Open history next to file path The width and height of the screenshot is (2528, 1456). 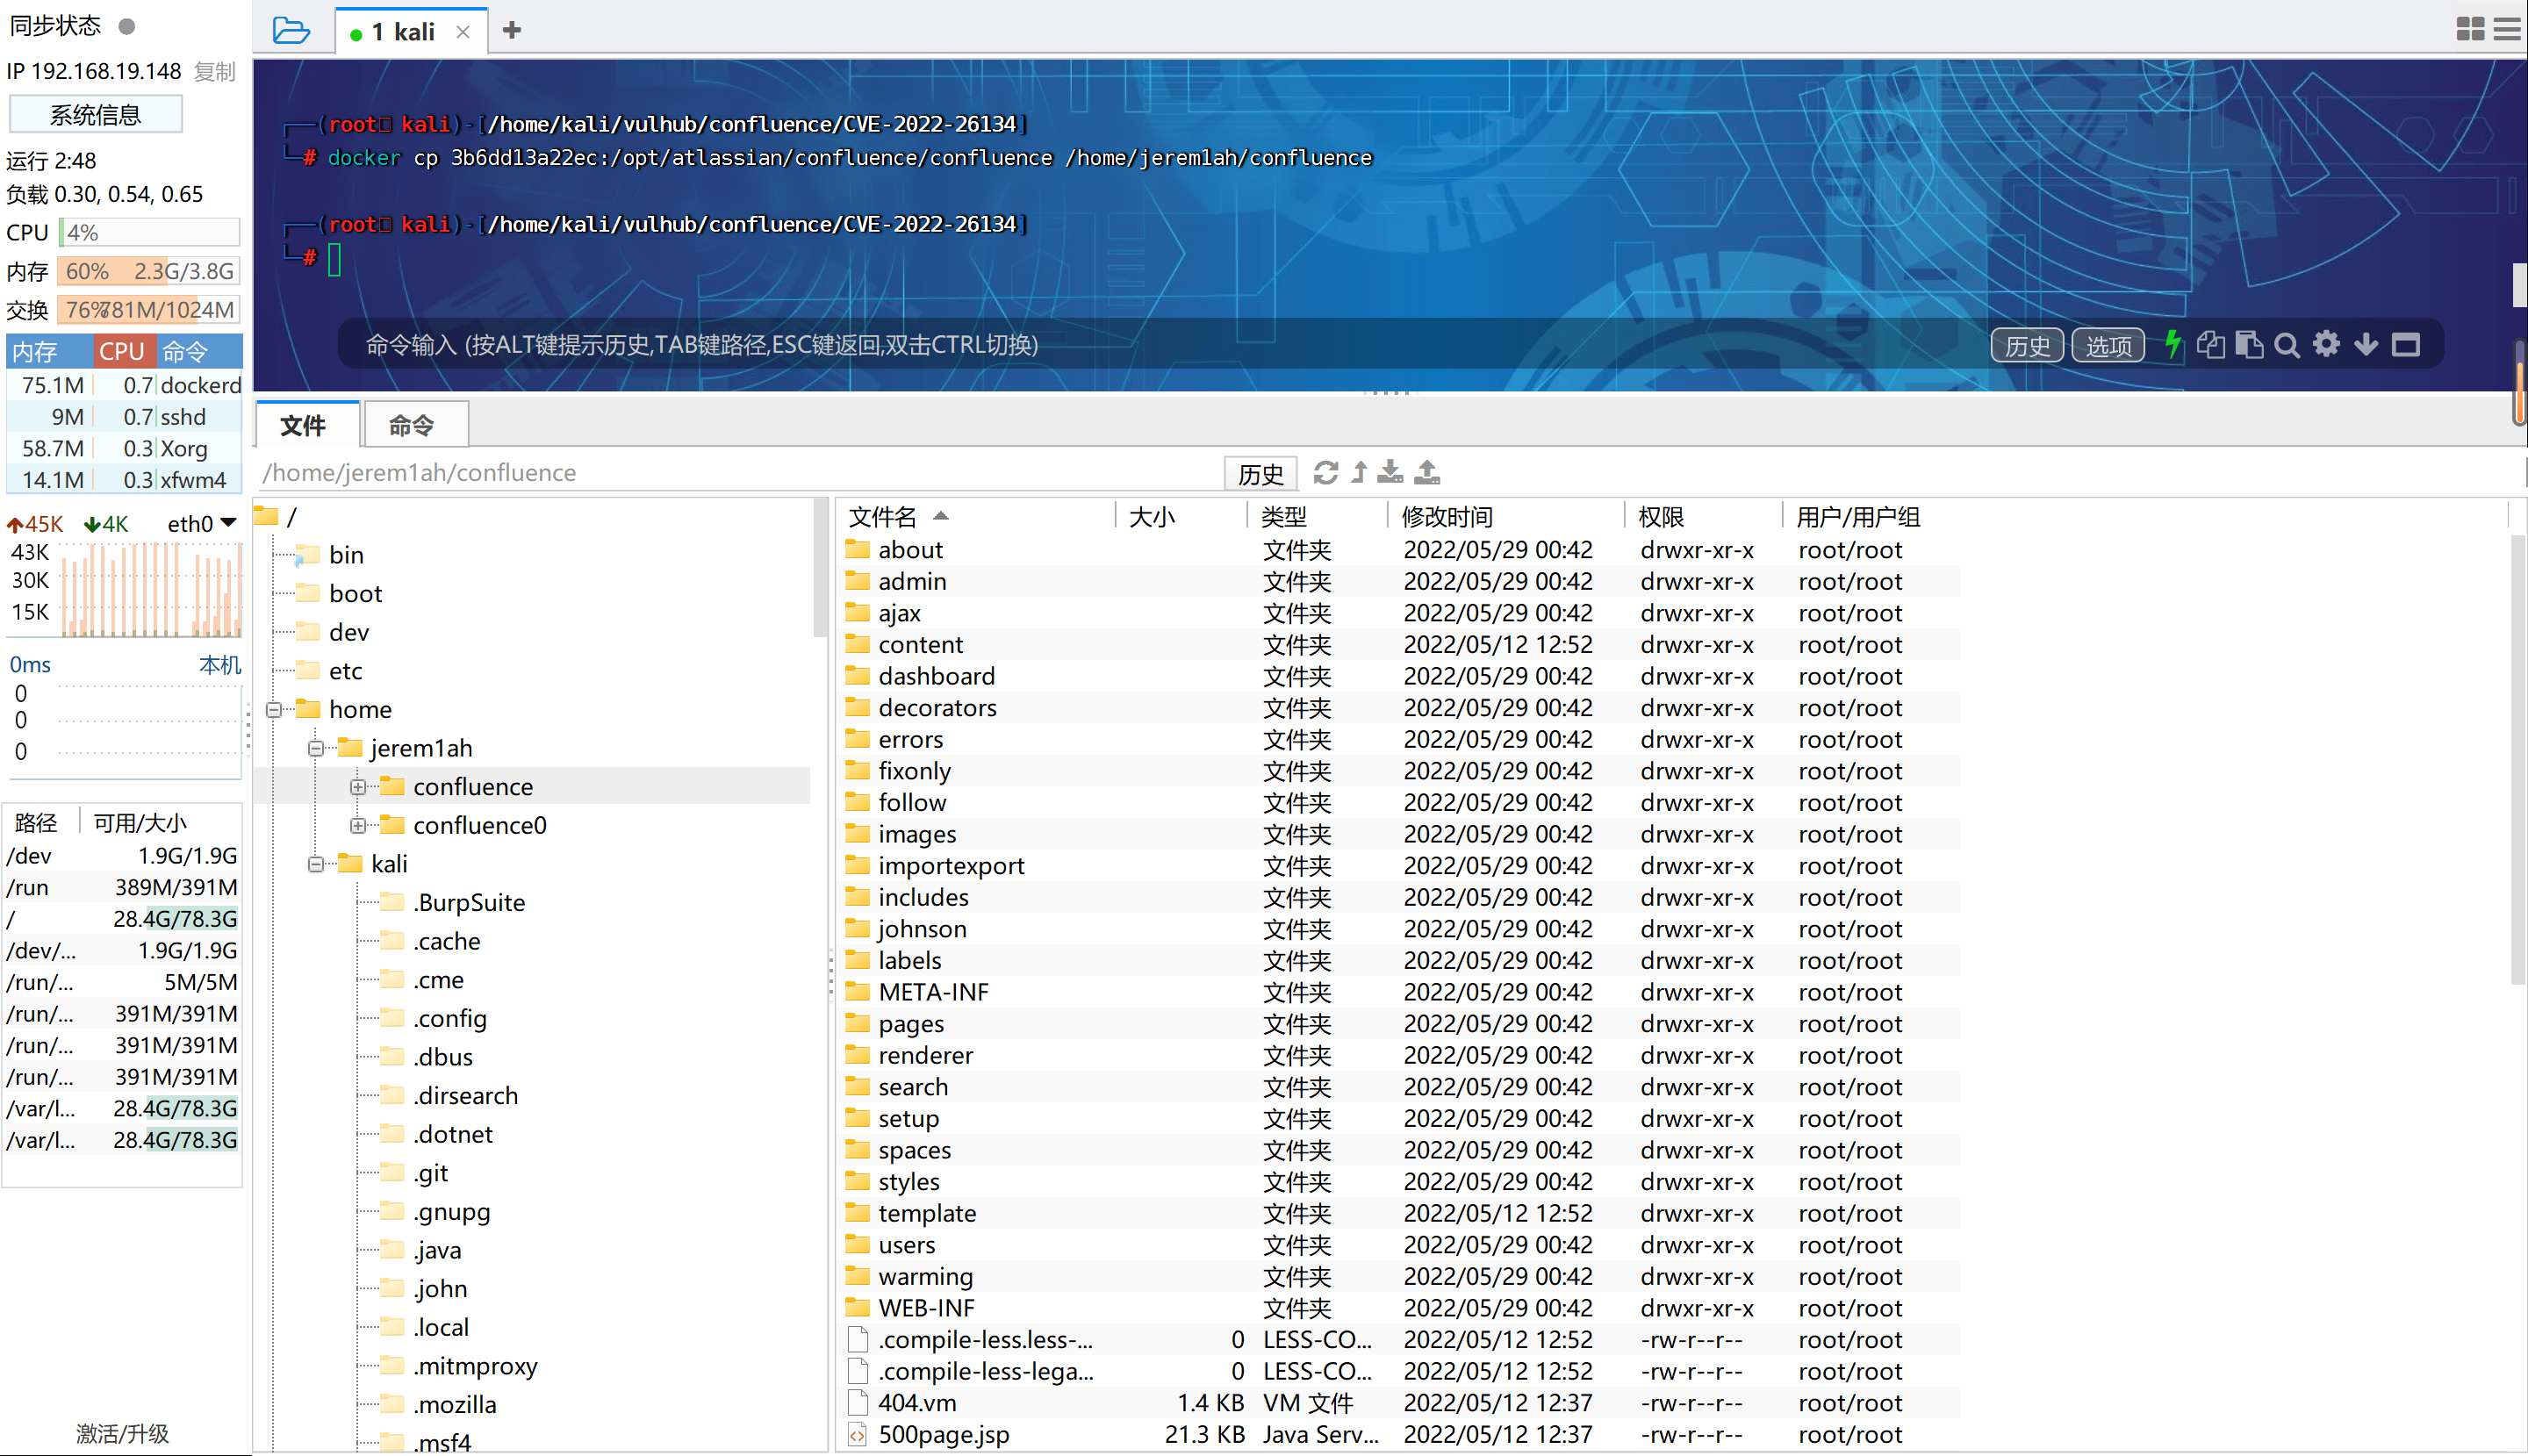coord(1261,473)
